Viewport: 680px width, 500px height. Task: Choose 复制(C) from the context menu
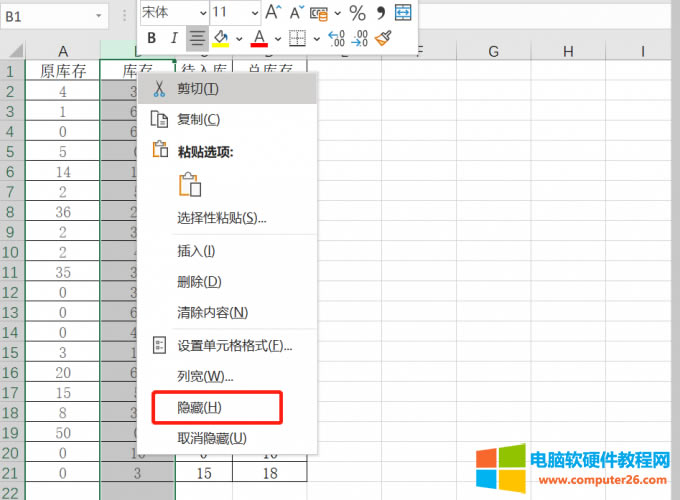227,119
